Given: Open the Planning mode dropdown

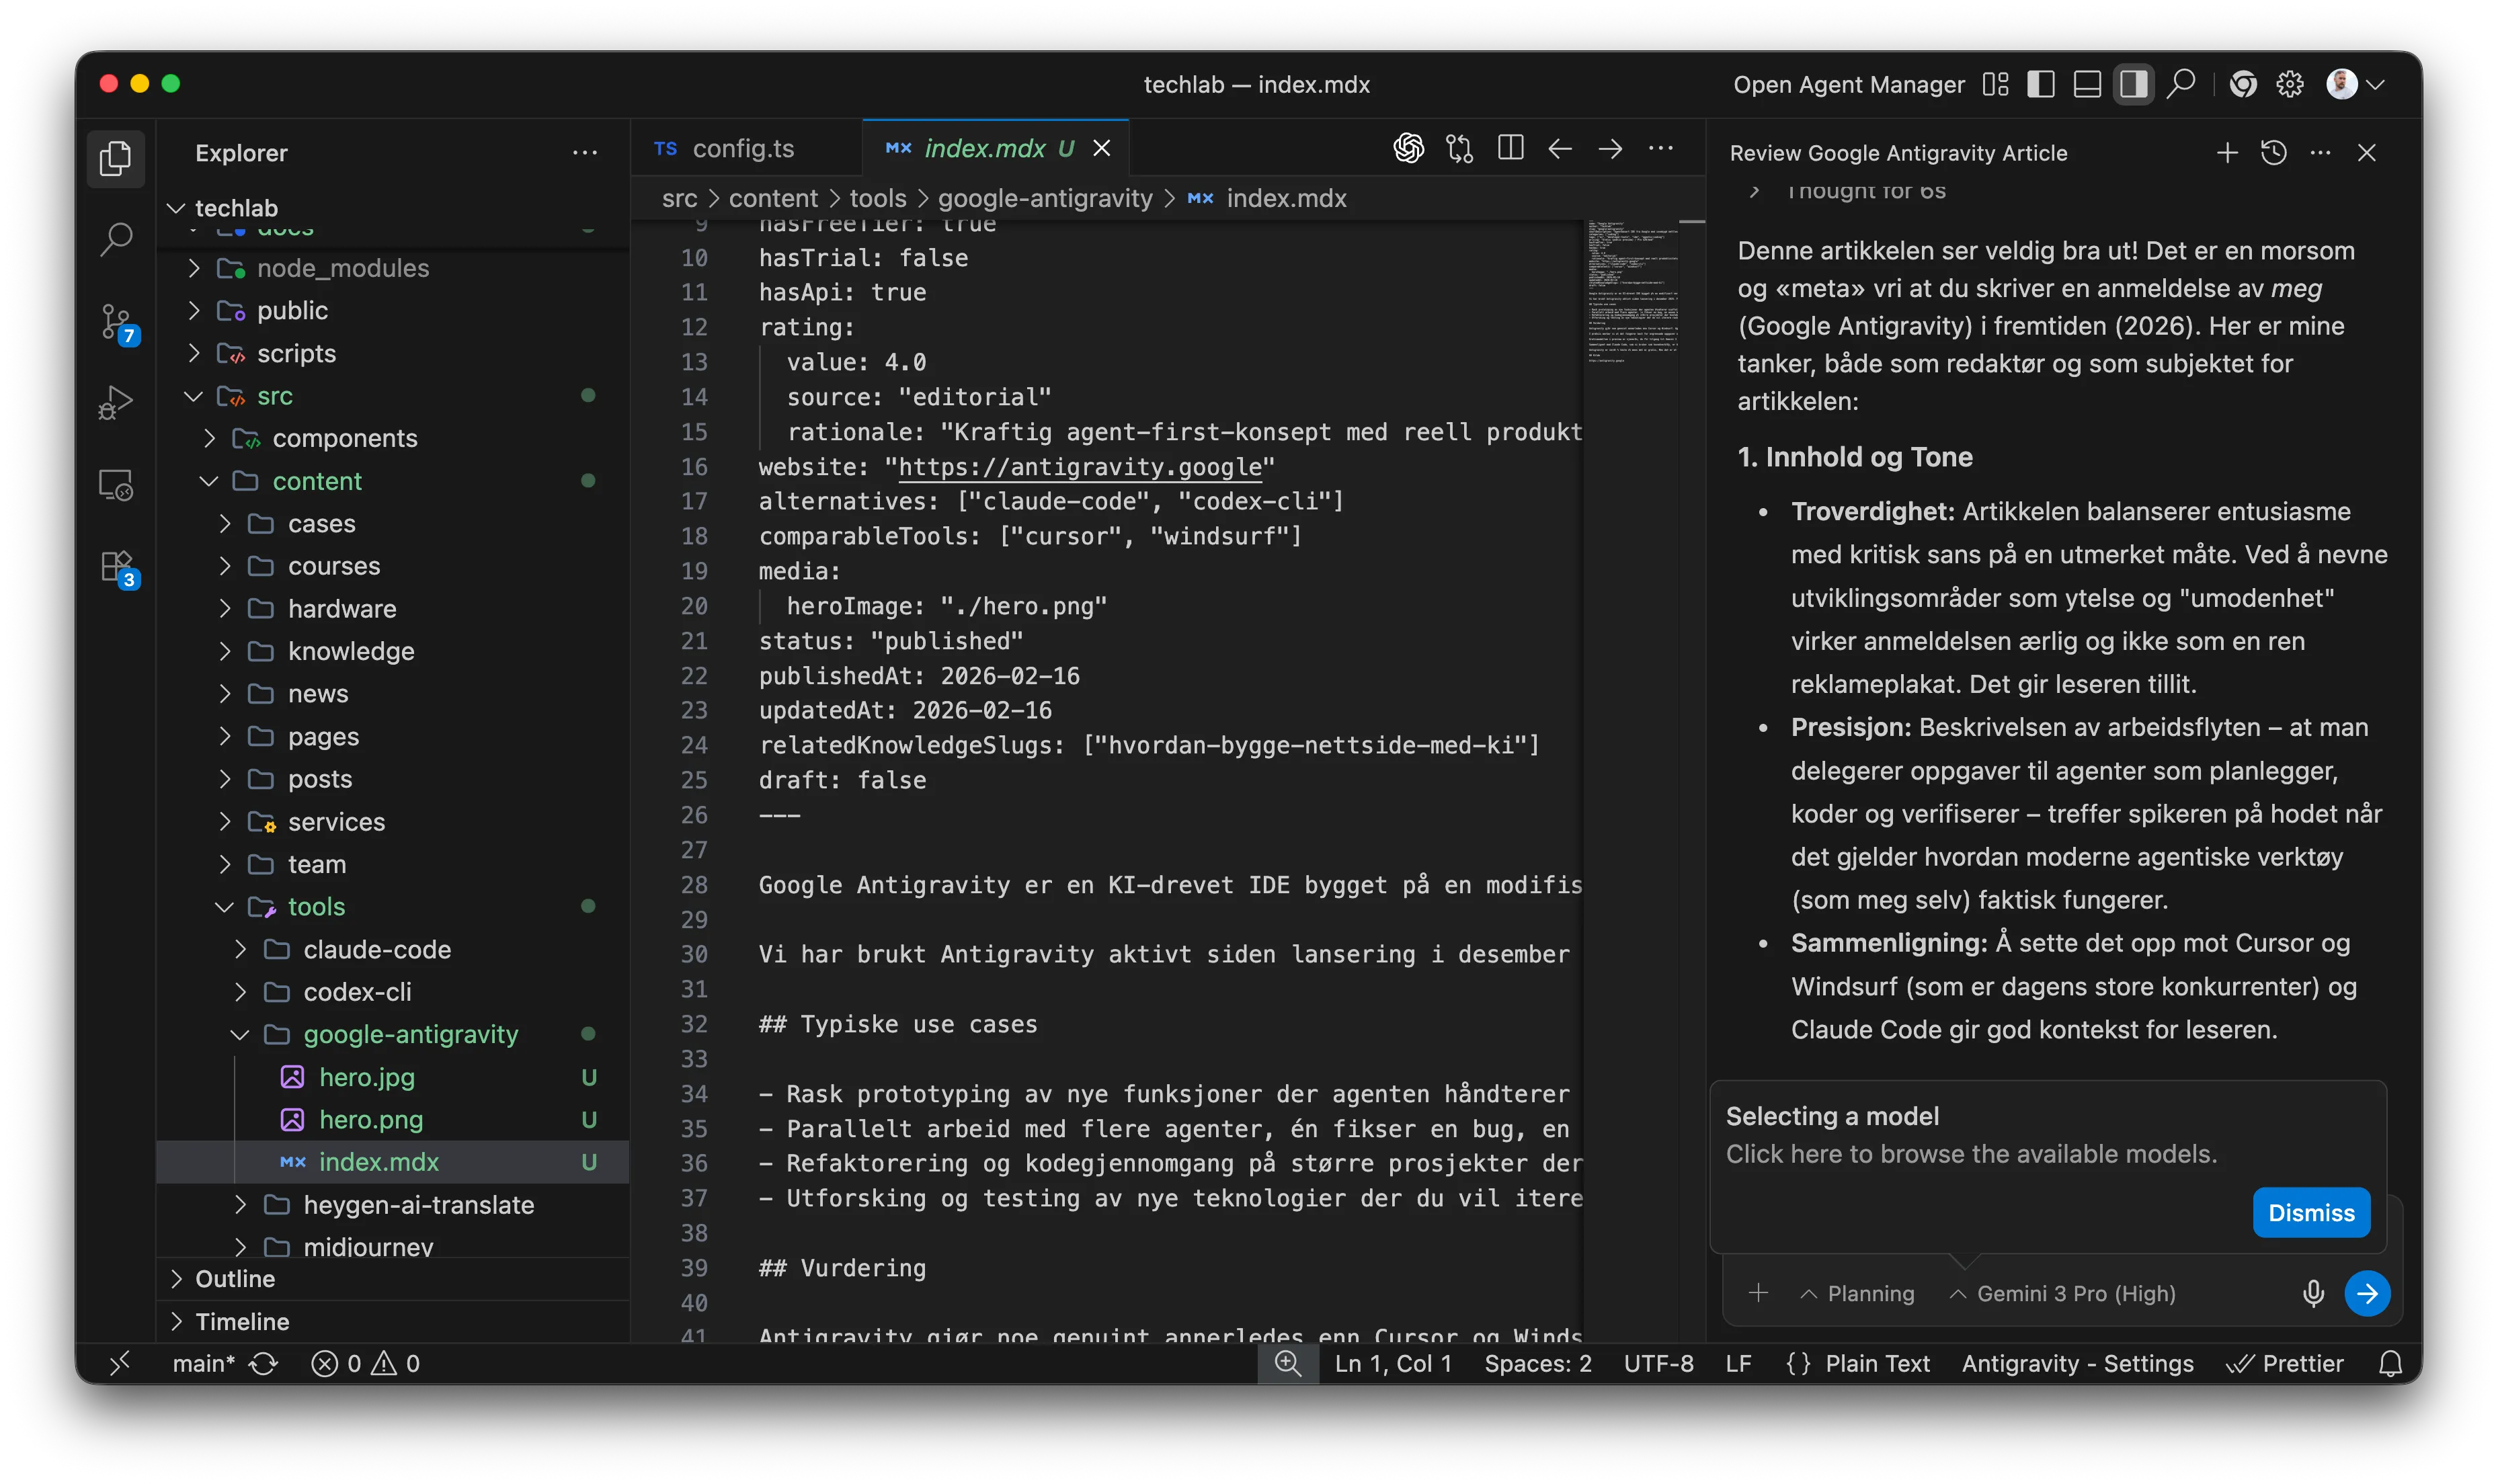Looking at the screenshot, I should click(1858, 1293).
